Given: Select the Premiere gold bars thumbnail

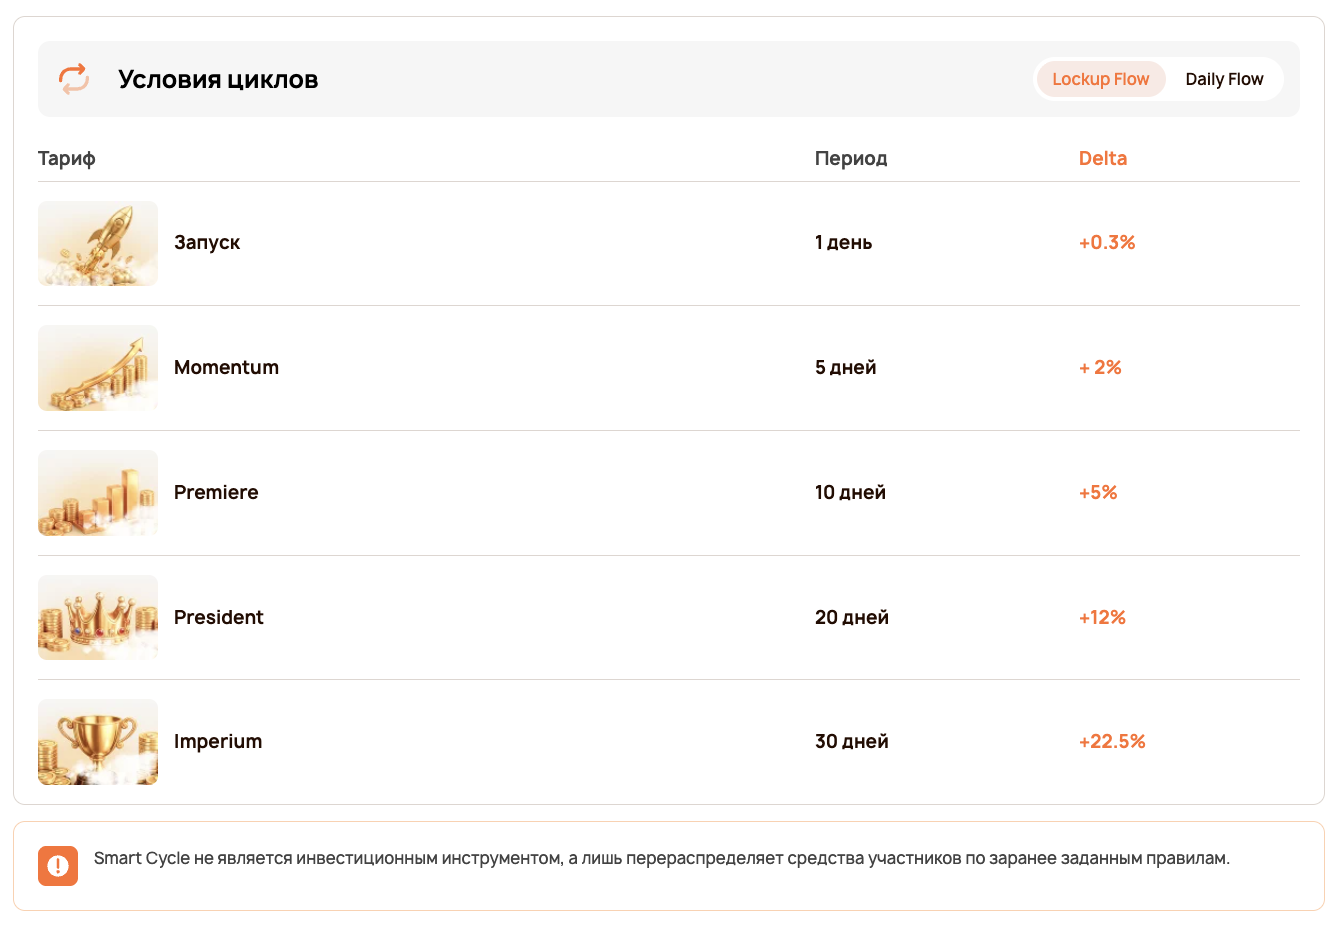Looking at the screenshot, I should [x=98, y=493].
